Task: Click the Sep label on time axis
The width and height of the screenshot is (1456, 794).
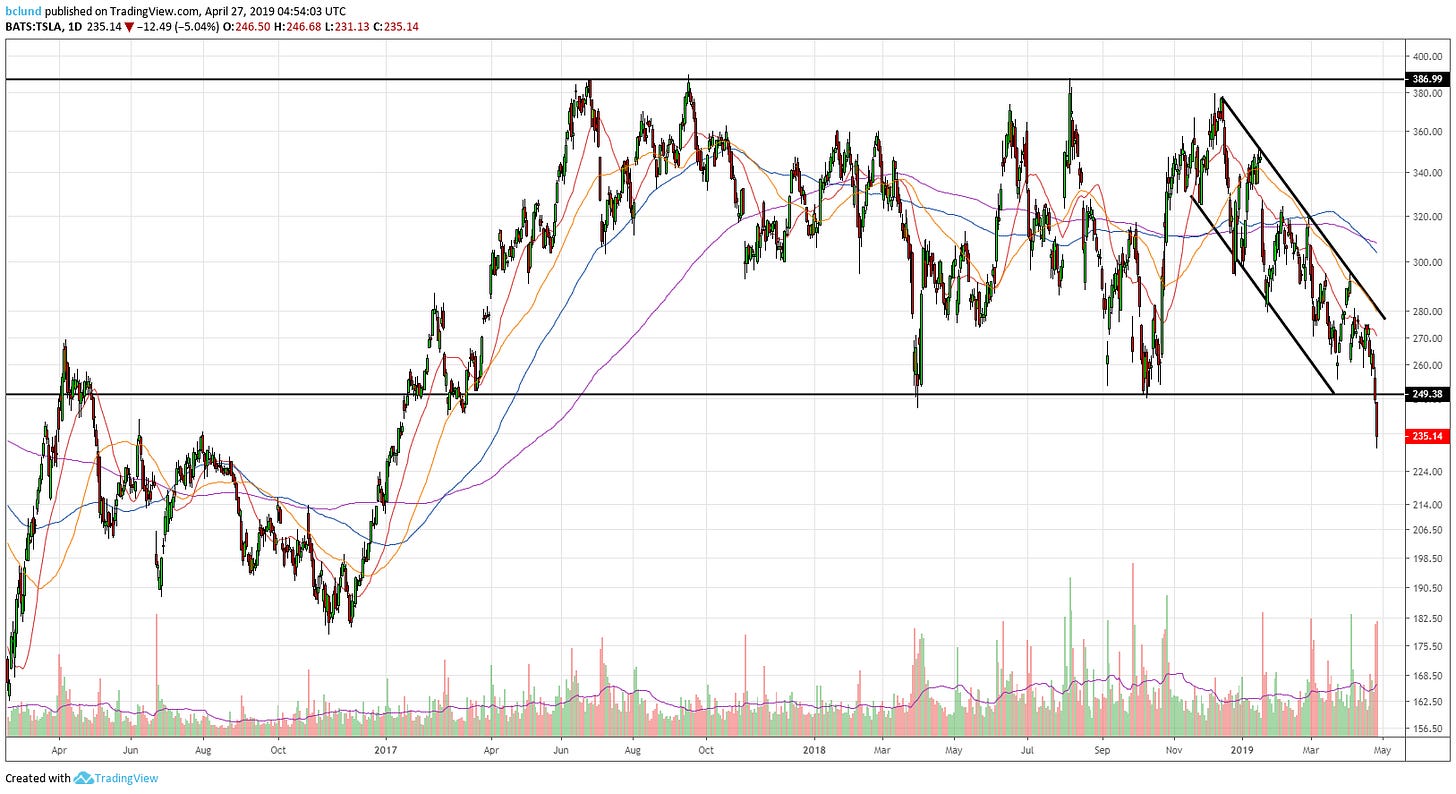Action: click(1102, 748)
